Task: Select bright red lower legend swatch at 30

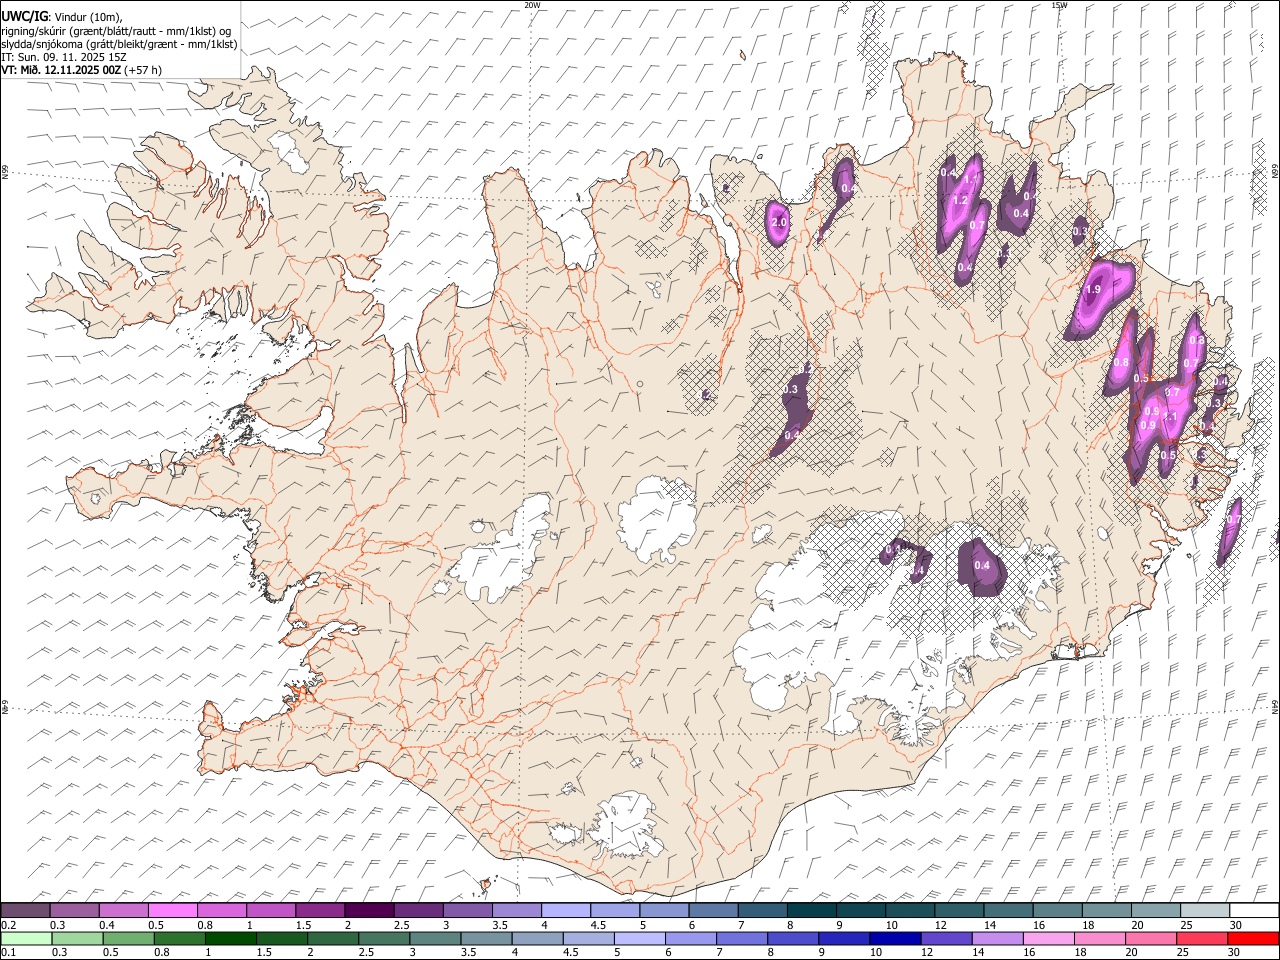Action: (x=1253, y=938)
